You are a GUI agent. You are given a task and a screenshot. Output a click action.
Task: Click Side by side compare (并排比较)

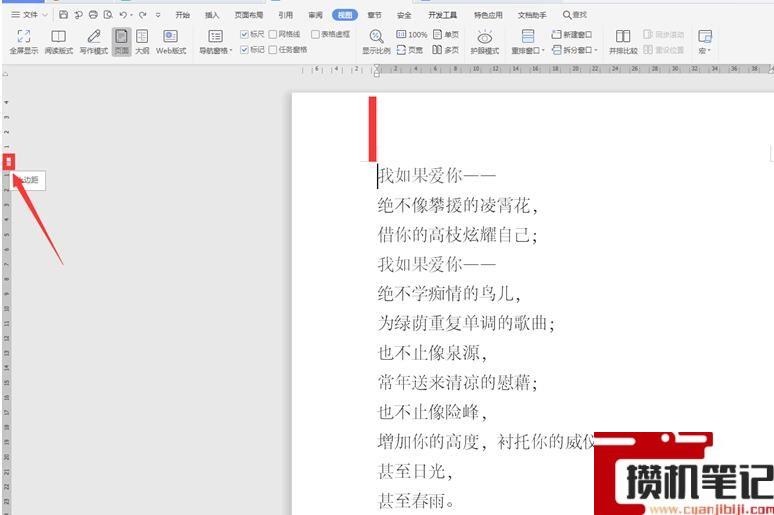[623, 41]
